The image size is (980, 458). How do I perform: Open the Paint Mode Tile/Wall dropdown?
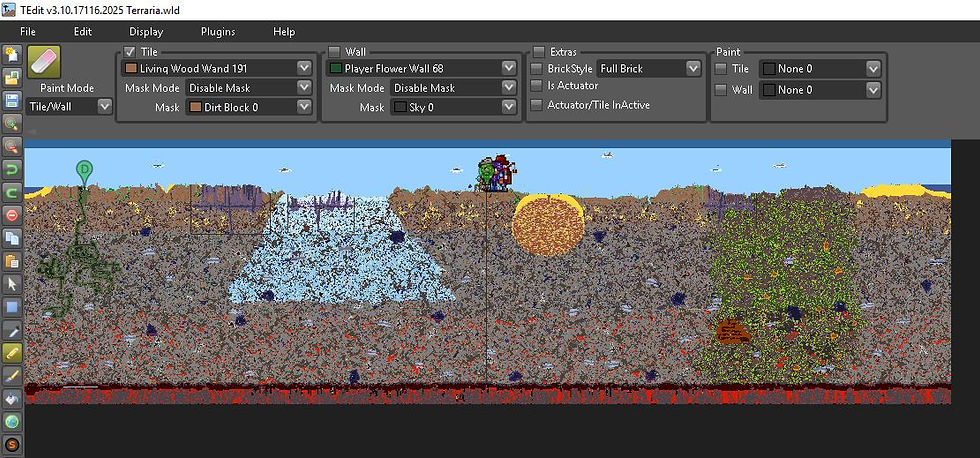coord(69,106)
